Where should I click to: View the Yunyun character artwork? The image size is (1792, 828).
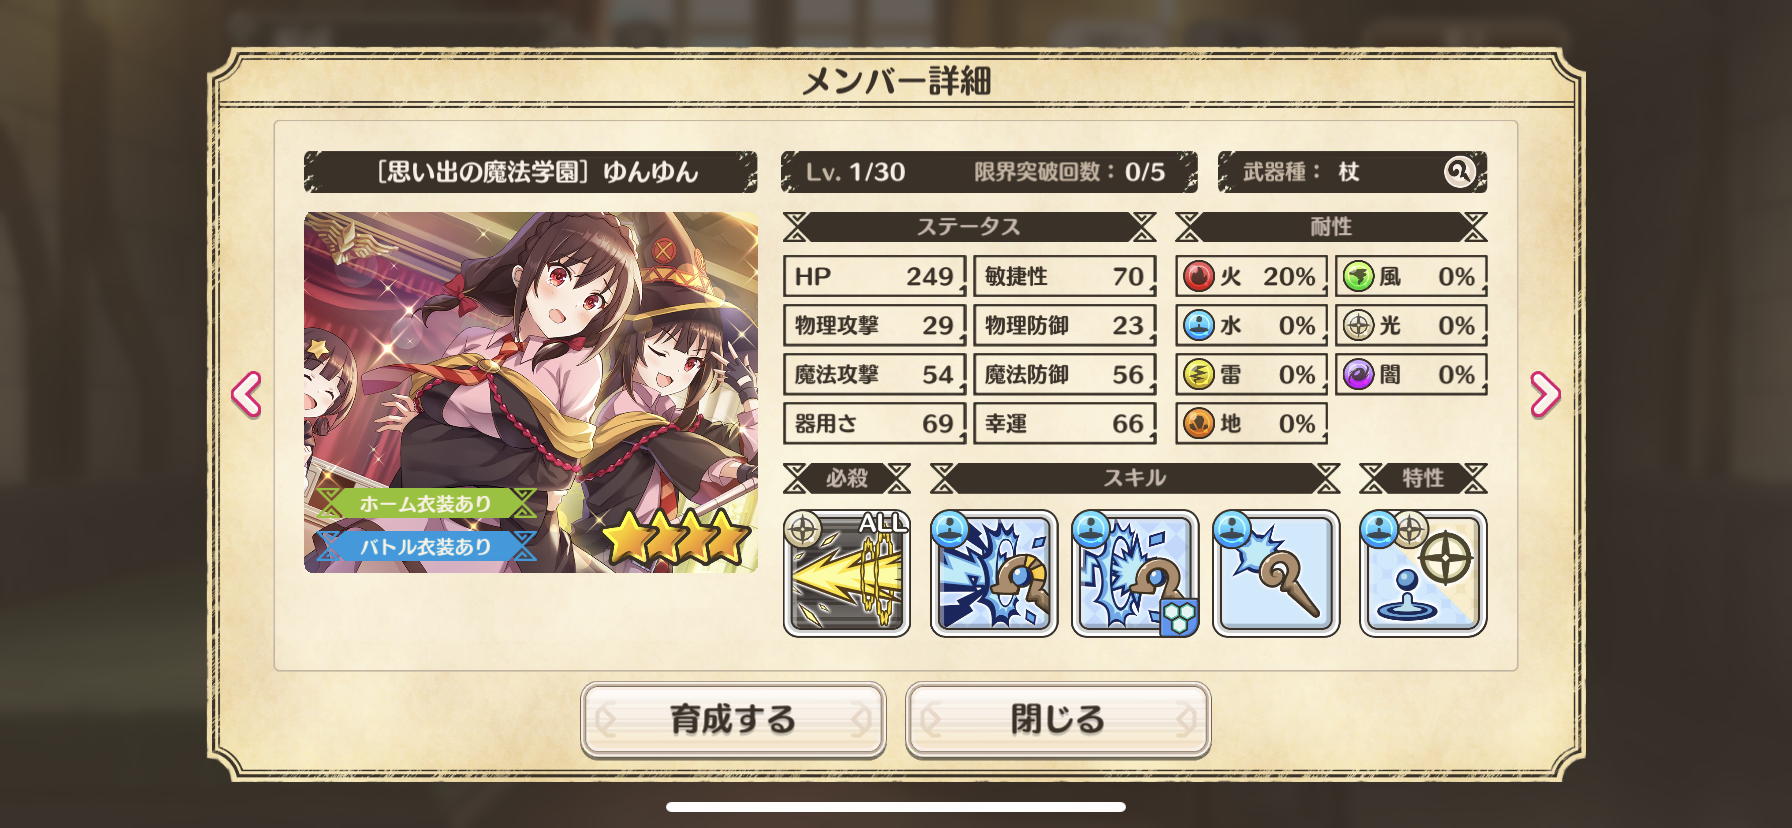(531, 392)
